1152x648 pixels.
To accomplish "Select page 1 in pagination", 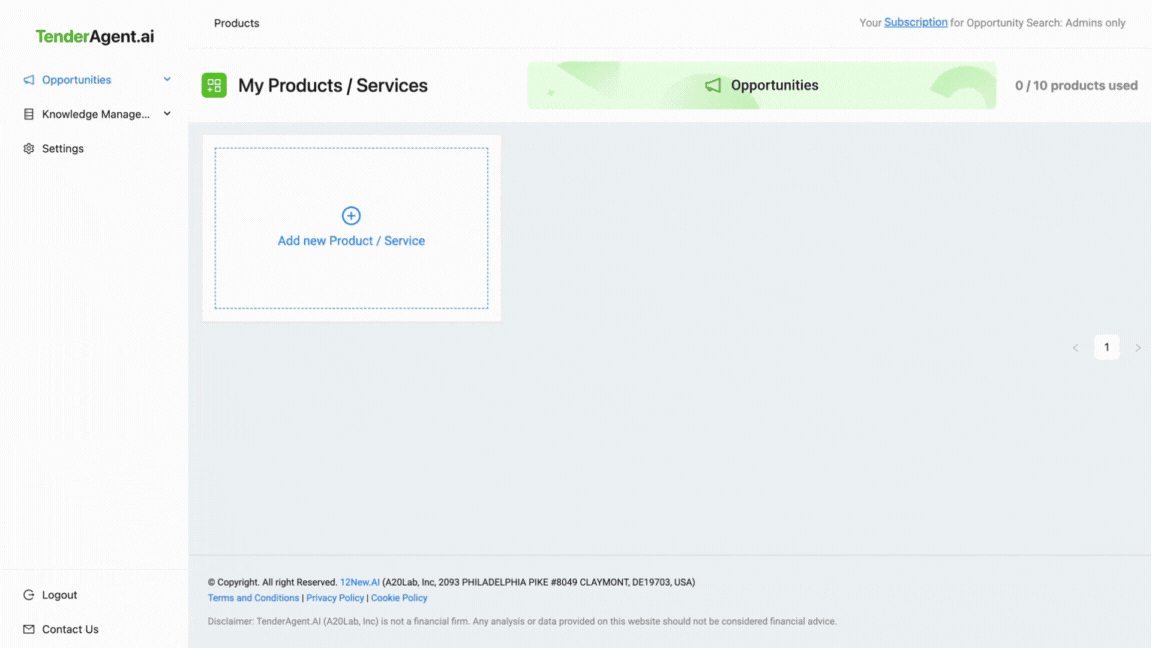I will tap(1106, 348).
